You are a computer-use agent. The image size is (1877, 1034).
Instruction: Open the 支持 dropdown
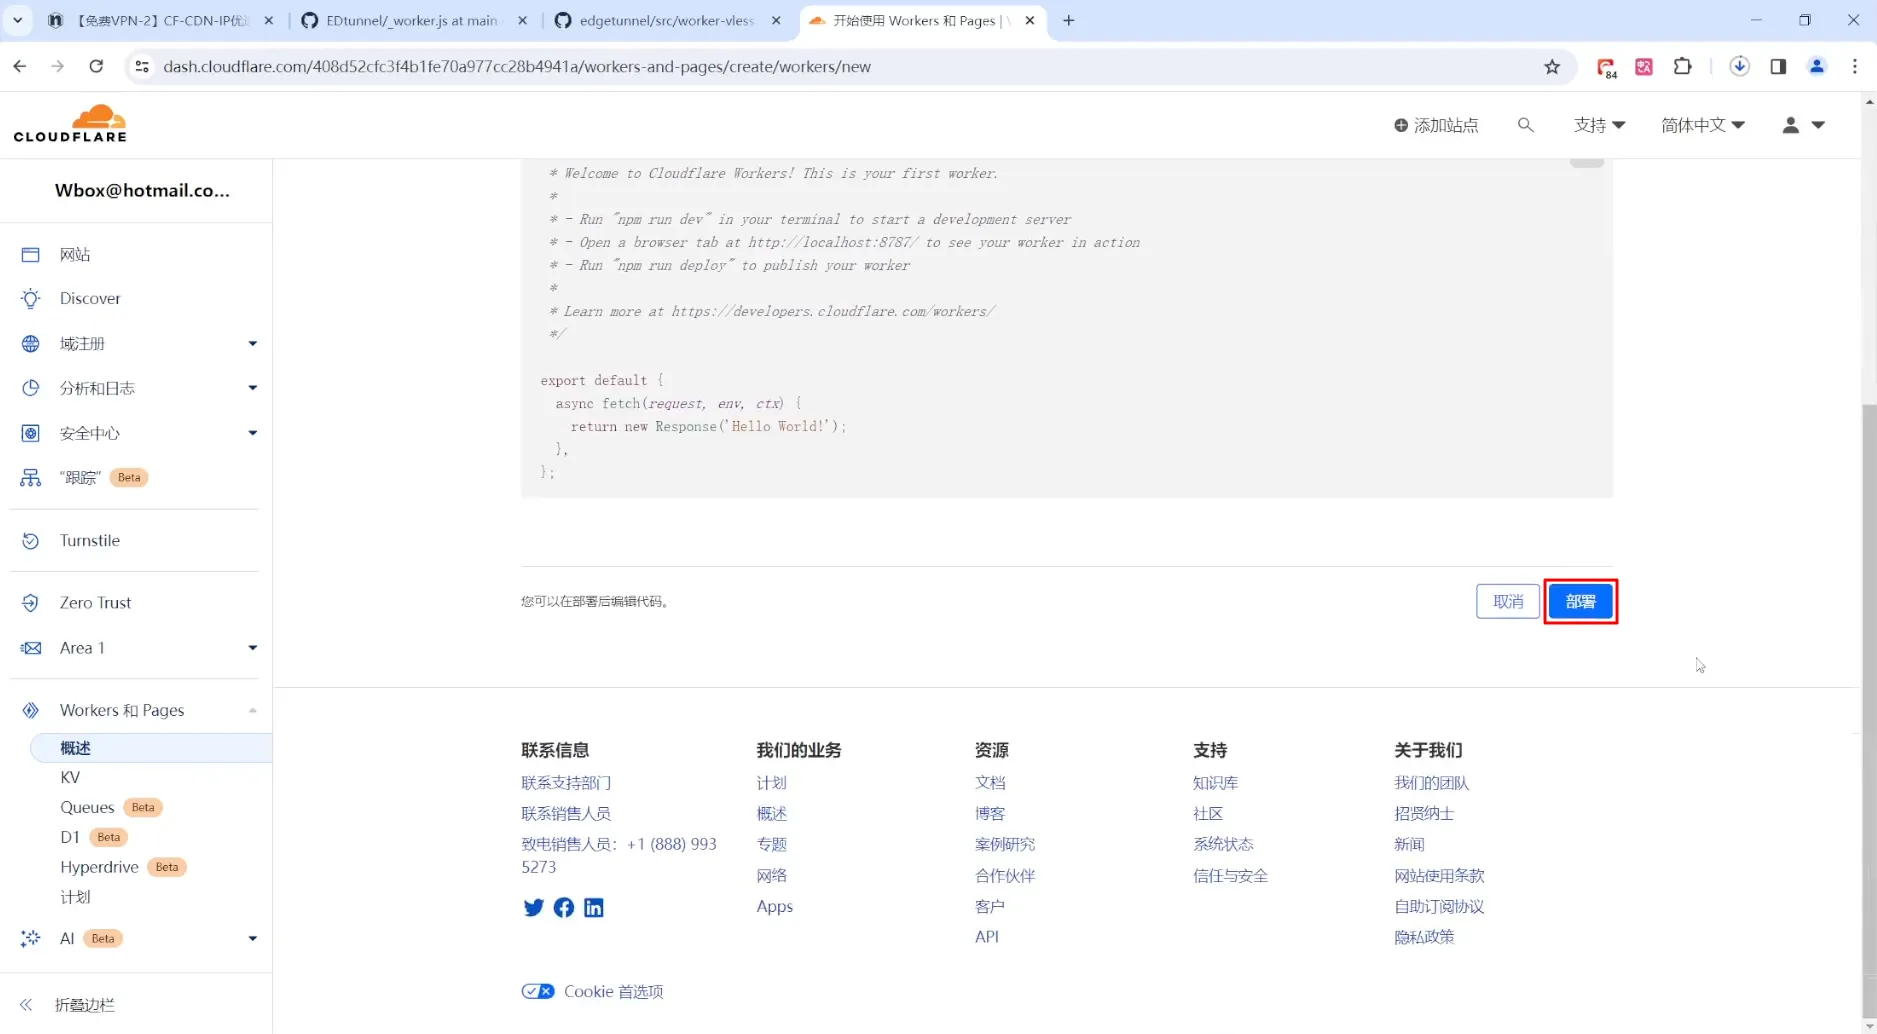pyautogui.click(x=1599, y=125)
